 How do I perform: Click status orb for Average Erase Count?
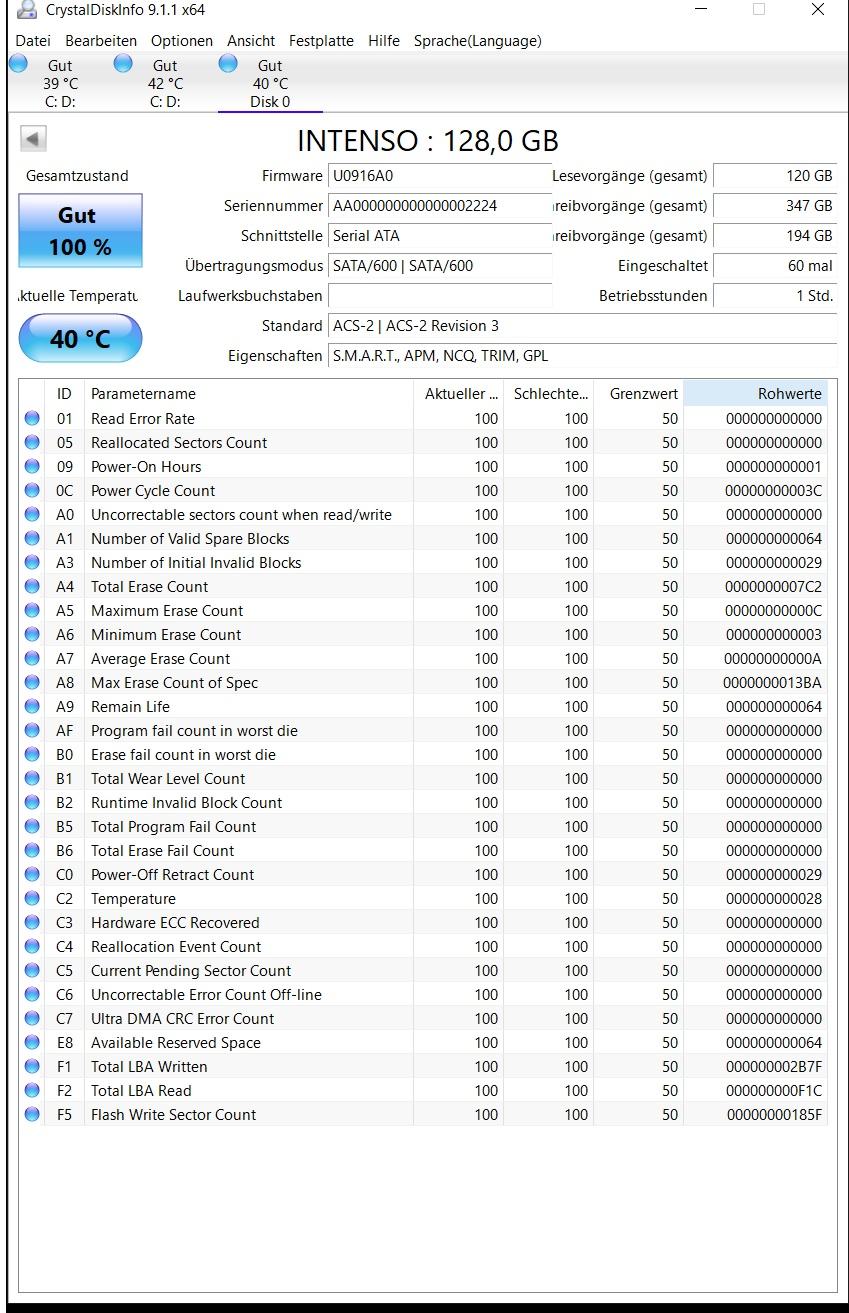[x=32, y=659]
